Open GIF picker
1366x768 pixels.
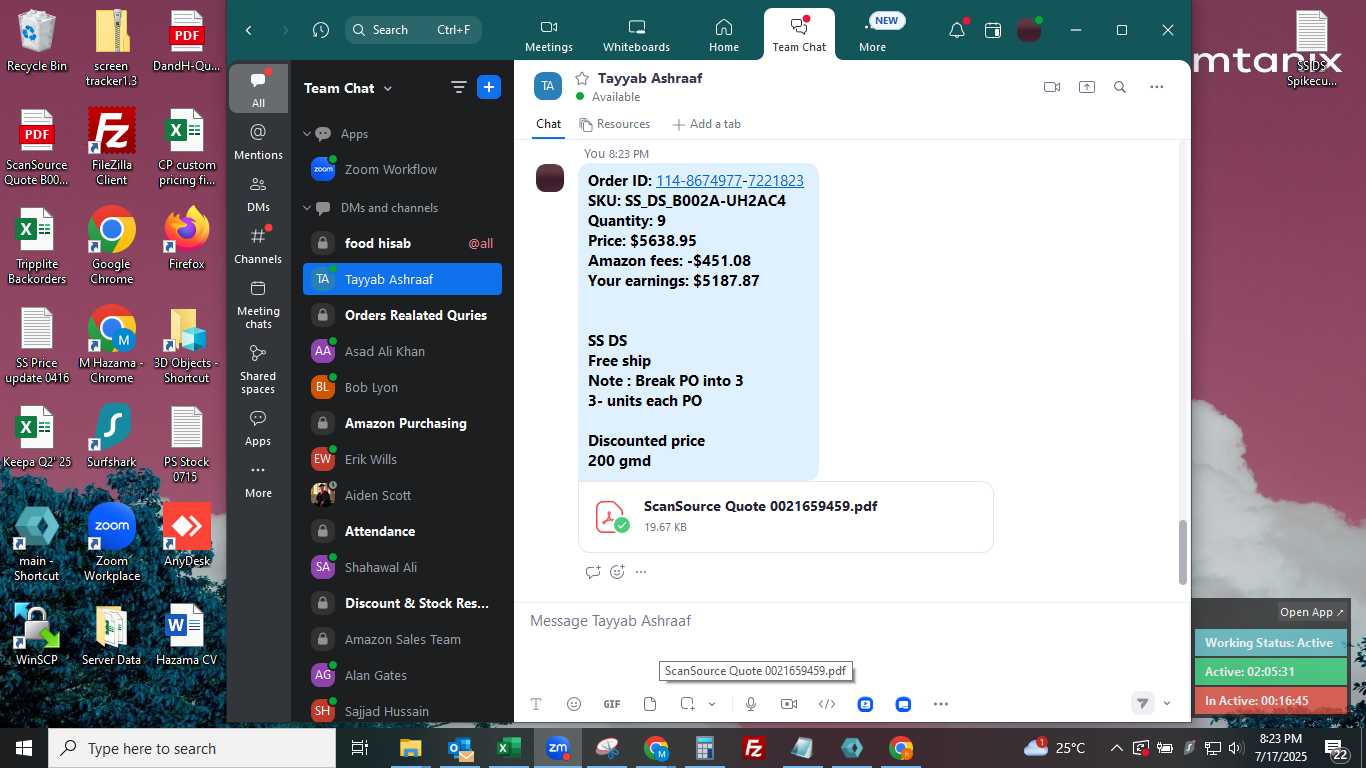coord(612,704)
